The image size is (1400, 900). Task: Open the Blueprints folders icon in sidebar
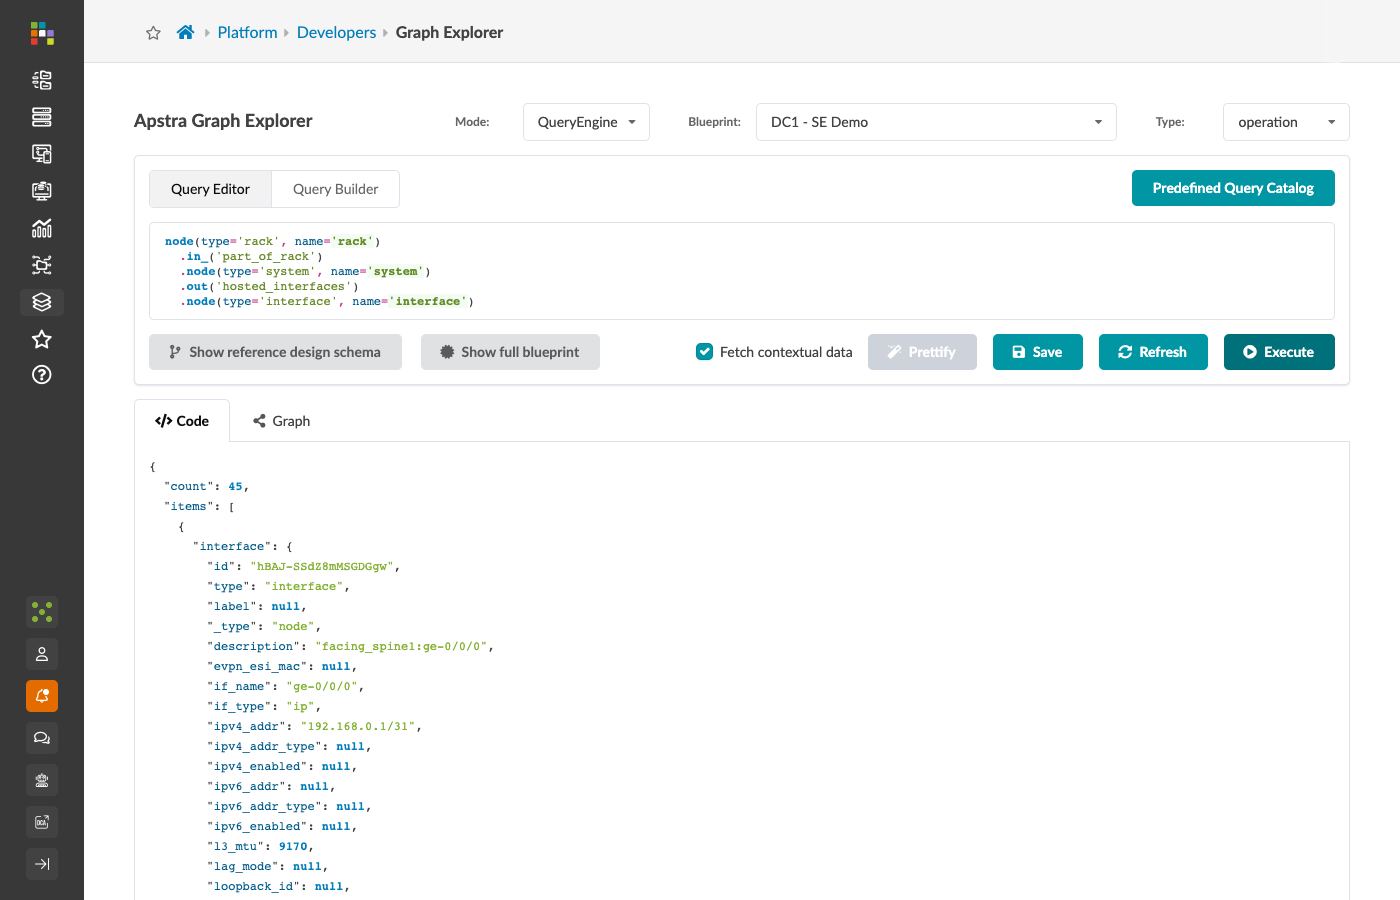tap(42, 80)
